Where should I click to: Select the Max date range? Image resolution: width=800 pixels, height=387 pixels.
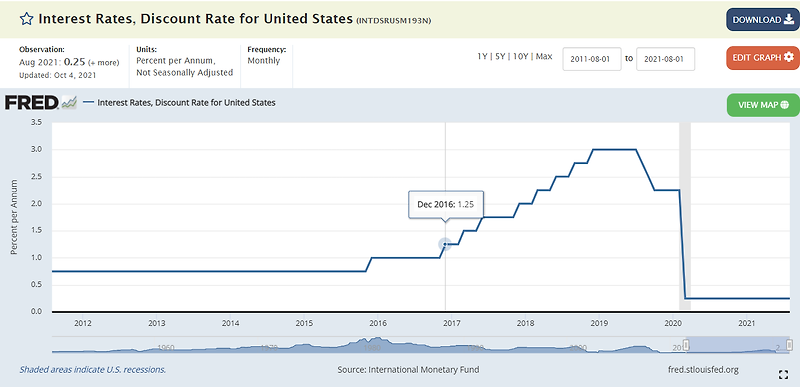544,57
